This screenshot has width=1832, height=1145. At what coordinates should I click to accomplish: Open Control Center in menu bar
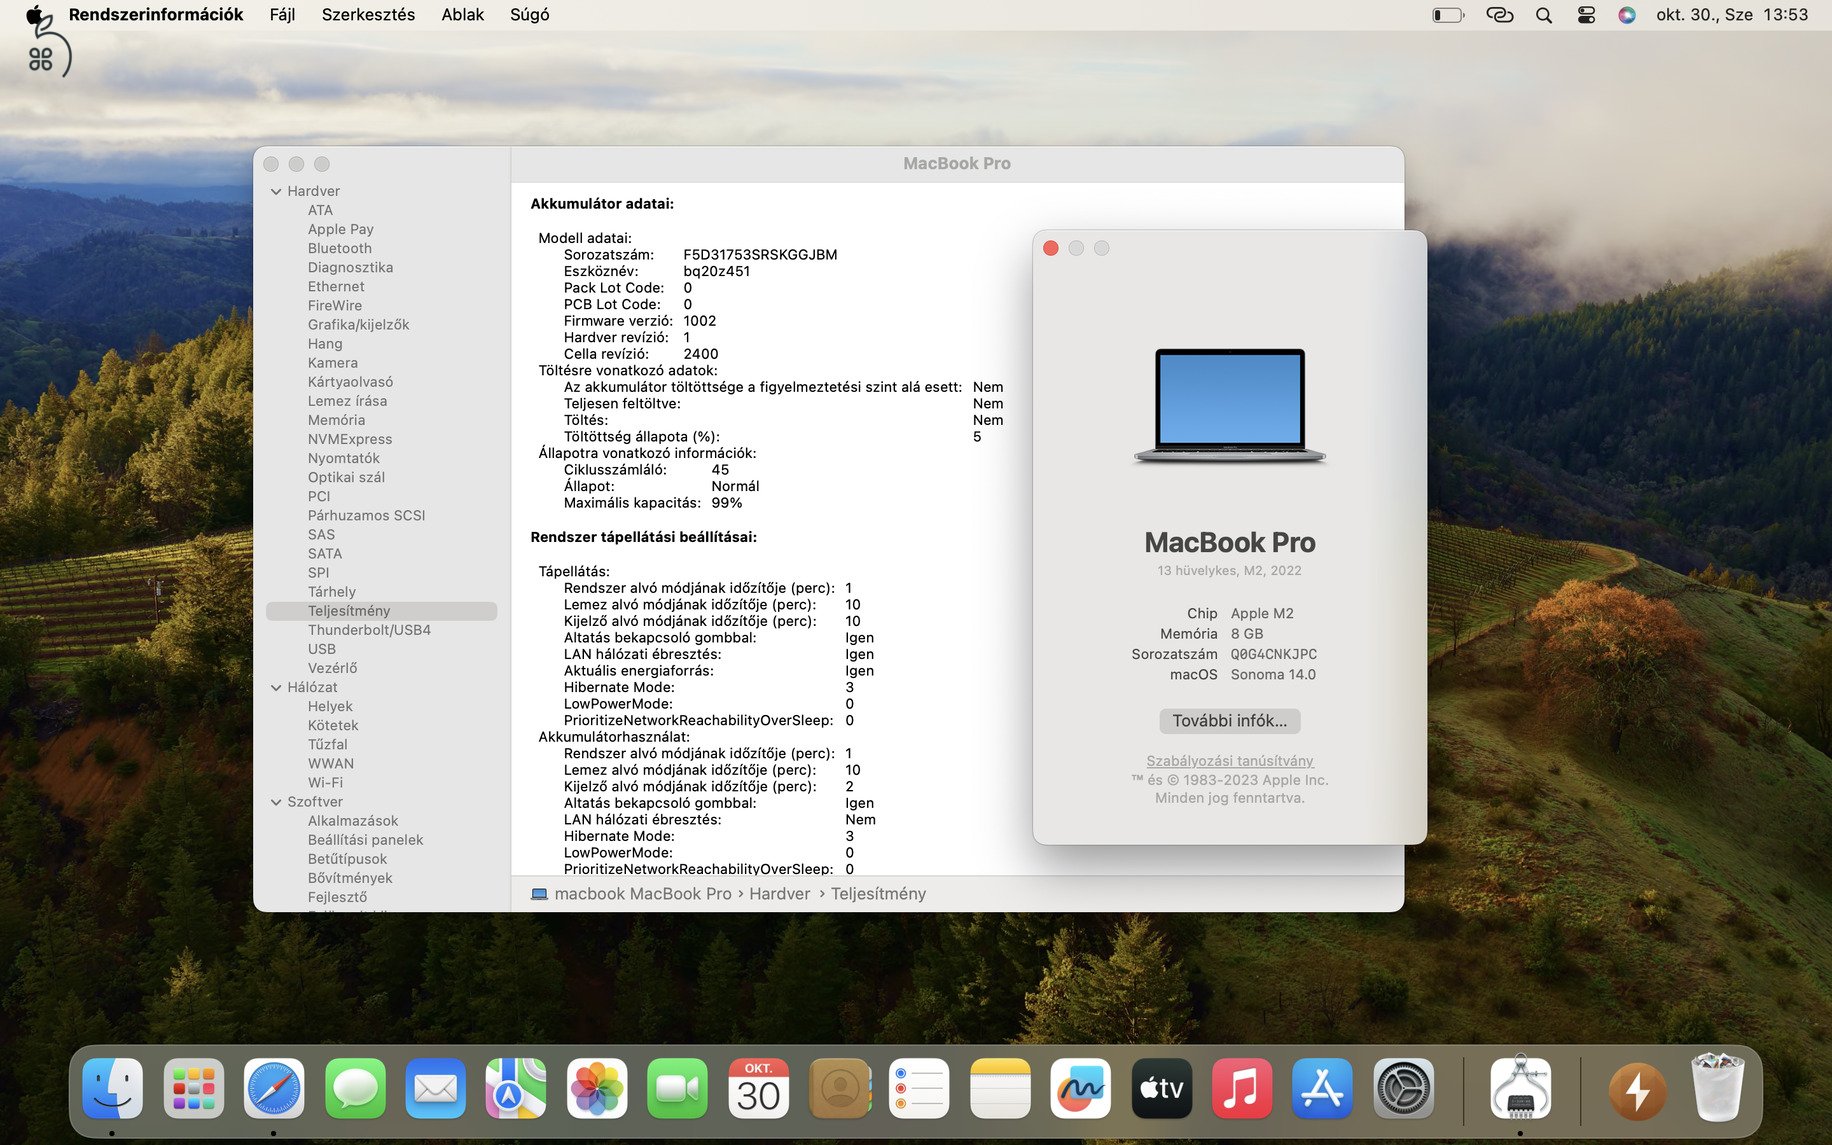[1587, 15]
